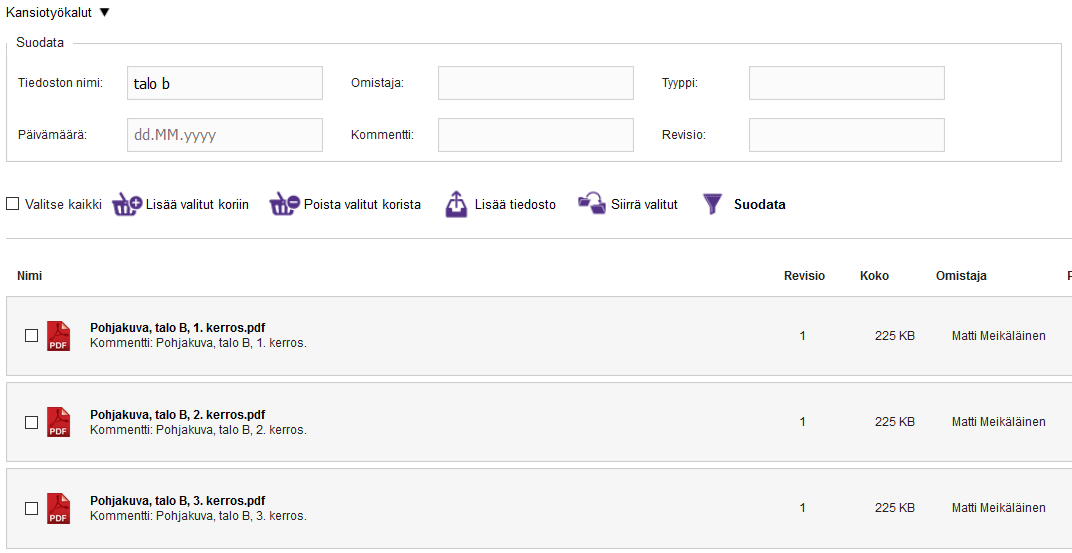Image resolution: width=1072 pixels, height=553 pixels.
Task: Click the Omistaja filter text field
Action: 535,83
